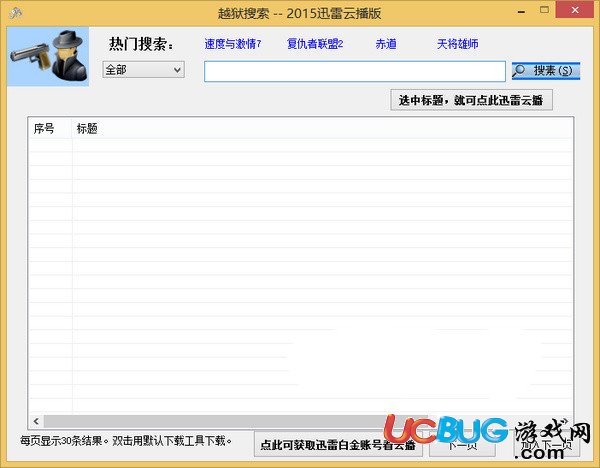Search hot keyword 天将雄师
600x468 pixels.
458,44
